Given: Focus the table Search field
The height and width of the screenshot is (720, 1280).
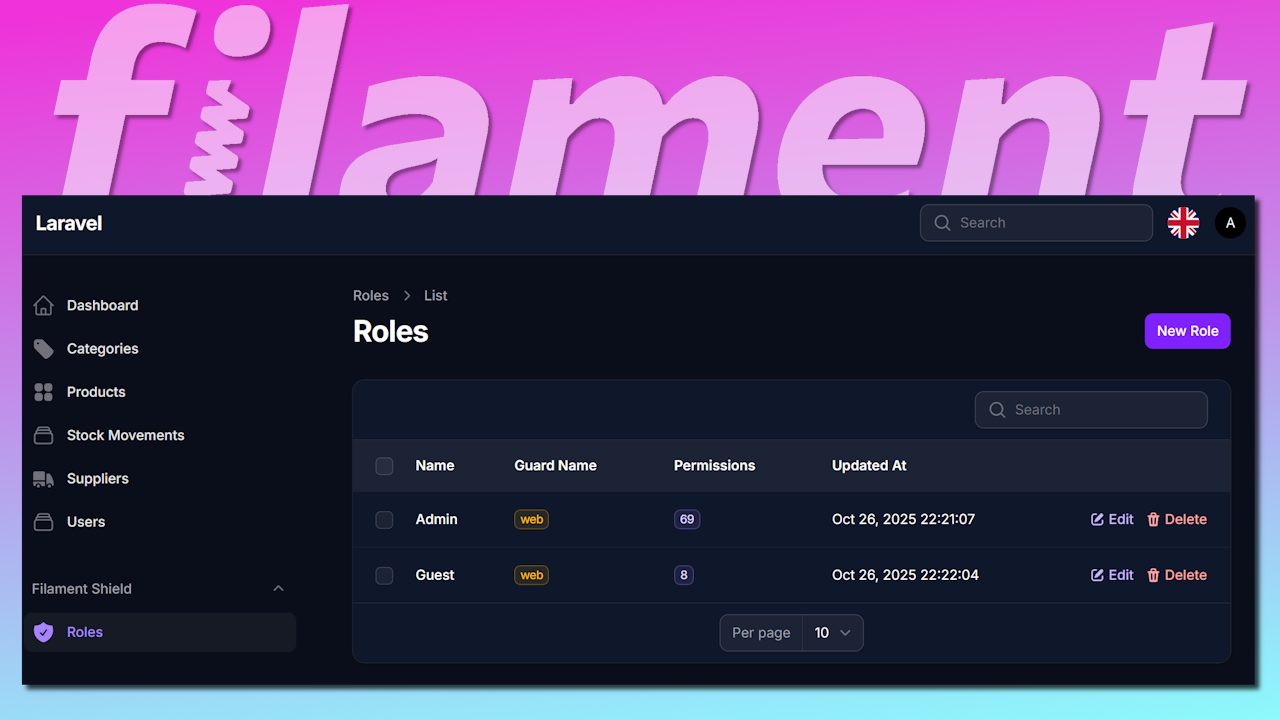Looking at the screenshot, I should coord(1091,410).
